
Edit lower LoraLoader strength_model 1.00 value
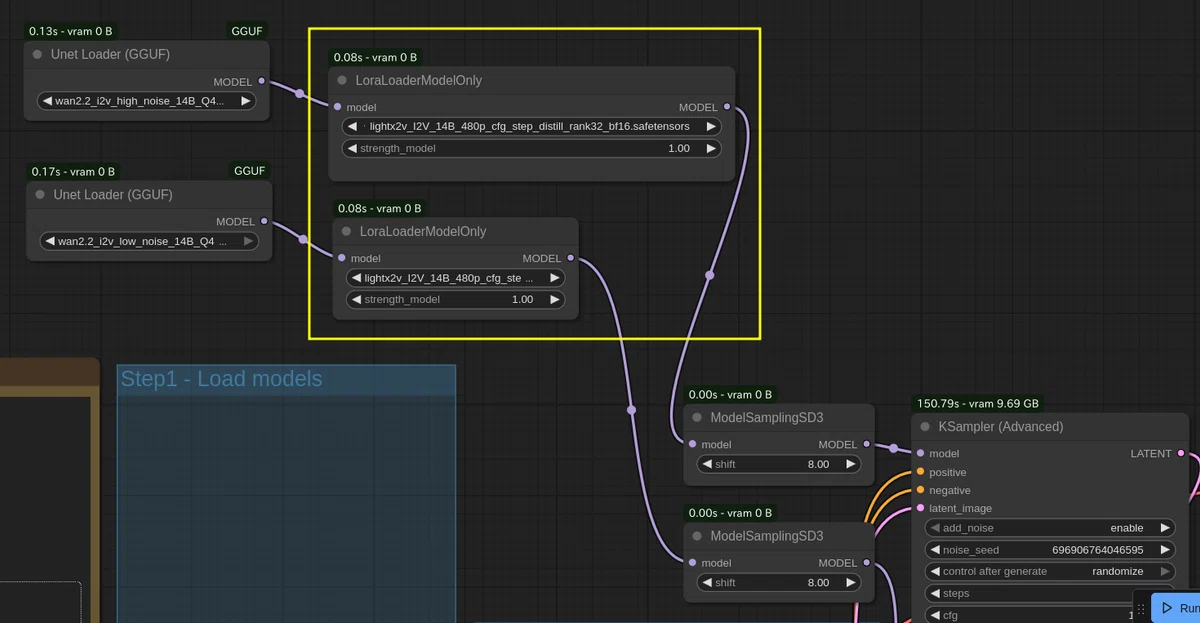522,299
